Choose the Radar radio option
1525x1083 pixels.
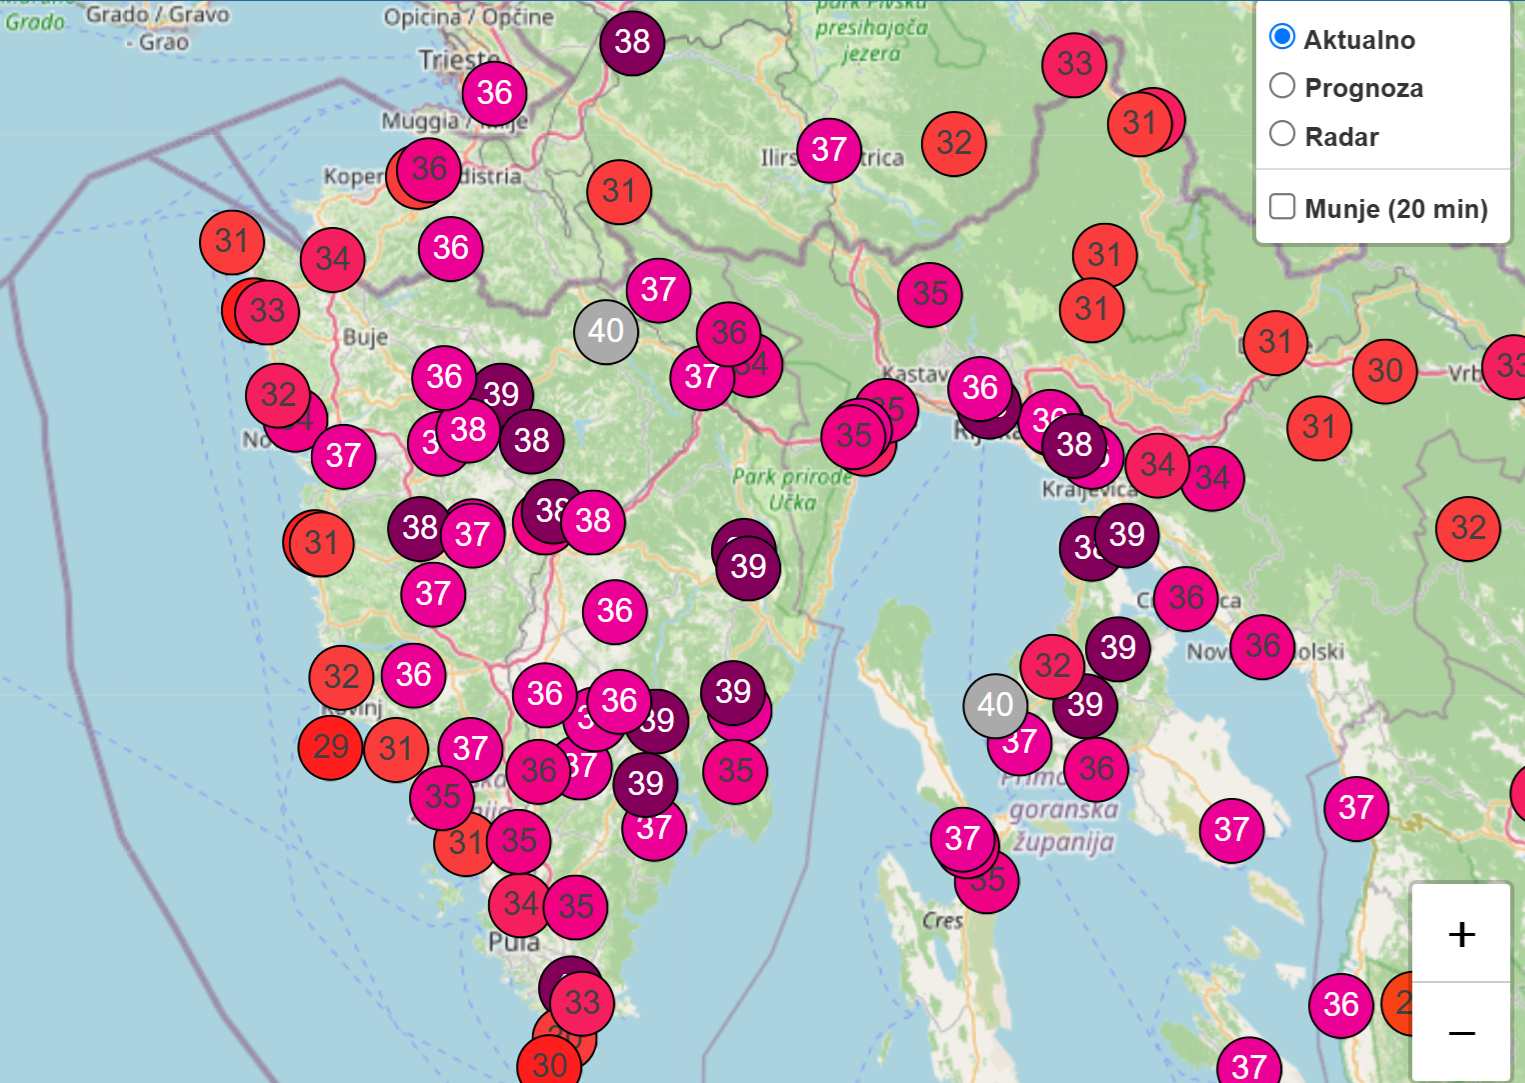coord(1282,134)
